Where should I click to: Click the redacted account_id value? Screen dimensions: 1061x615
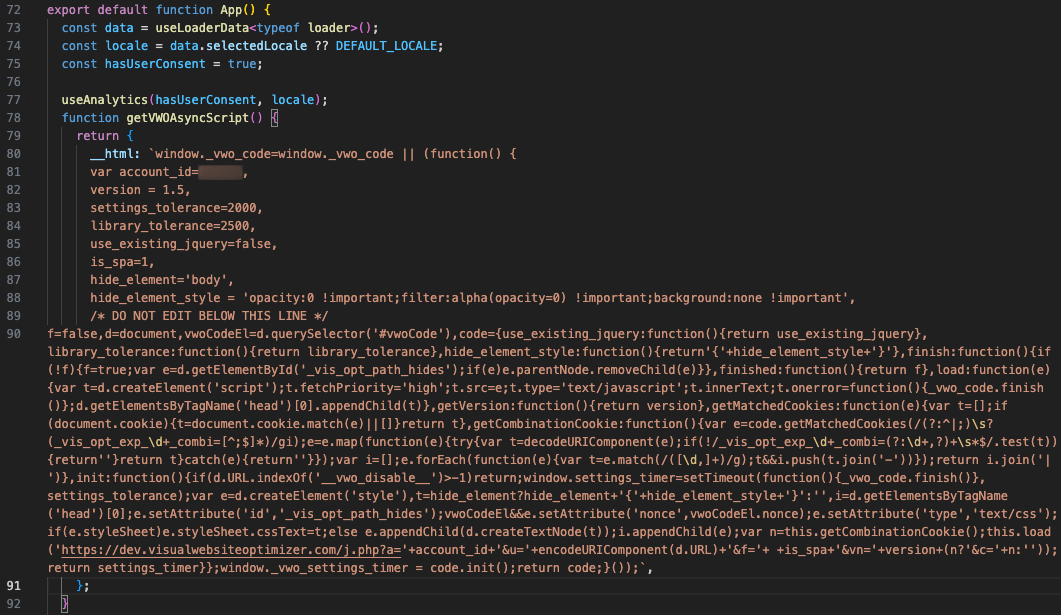pos(219,172)
